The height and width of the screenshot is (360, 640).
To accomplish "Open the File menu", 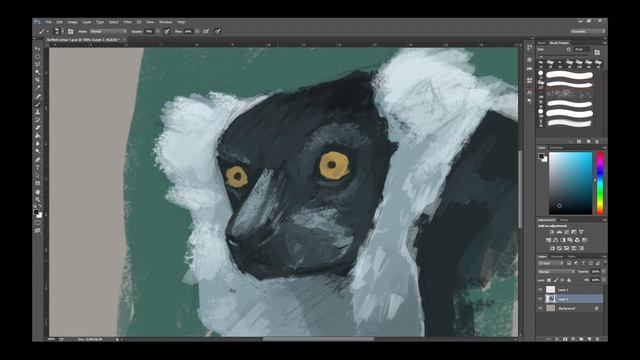I will coord(49,22).
